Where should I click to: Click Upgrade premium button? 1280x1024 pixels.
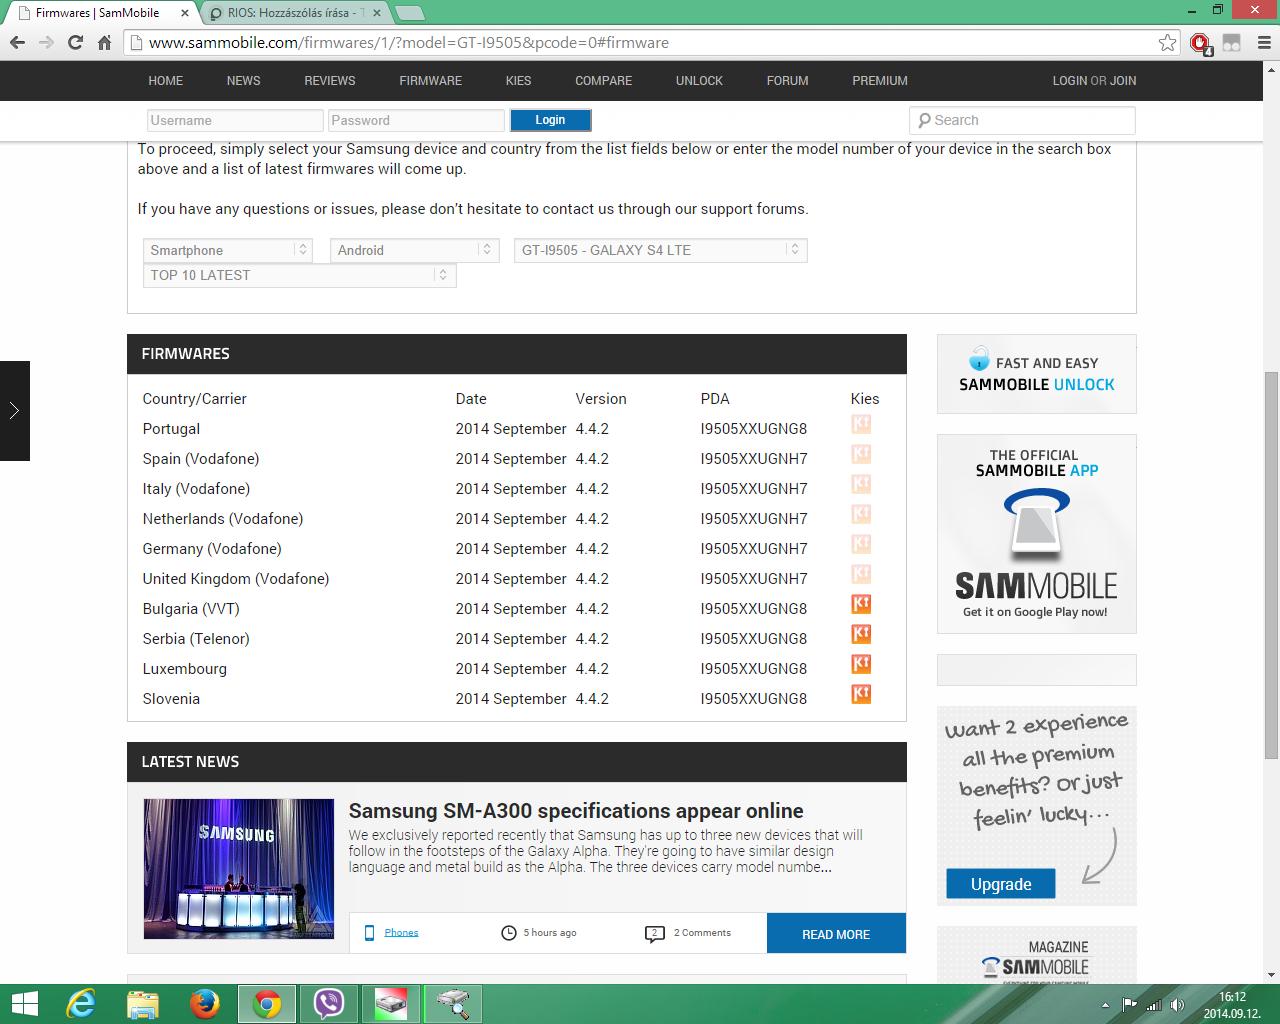click(1001, 884)
